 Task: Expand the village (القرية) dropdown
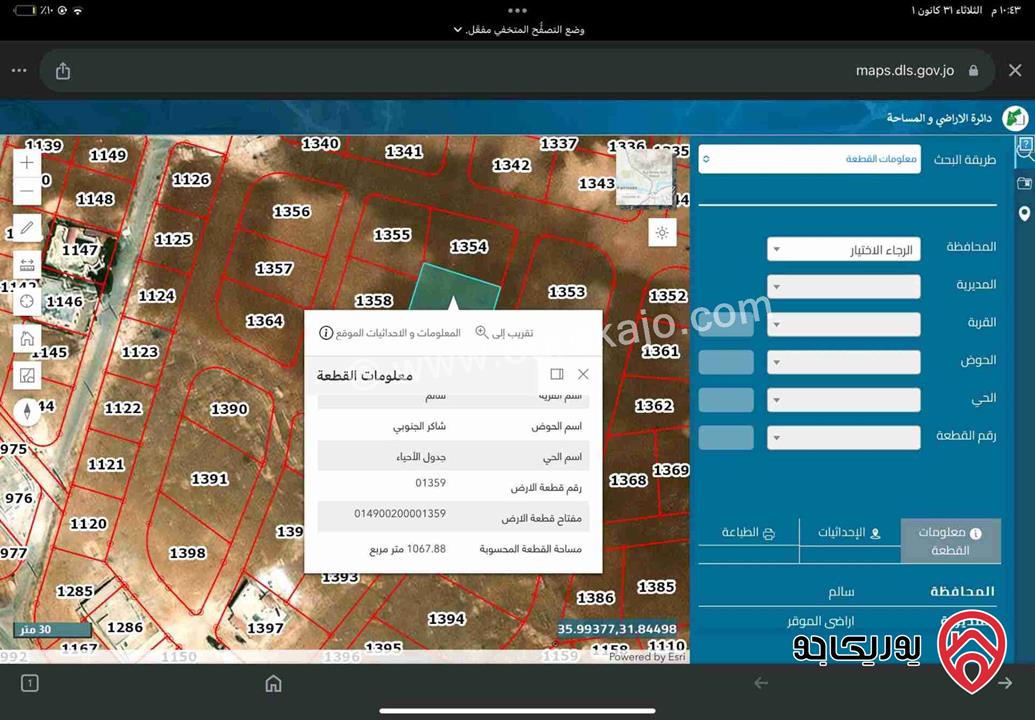(x=844, y=324)
